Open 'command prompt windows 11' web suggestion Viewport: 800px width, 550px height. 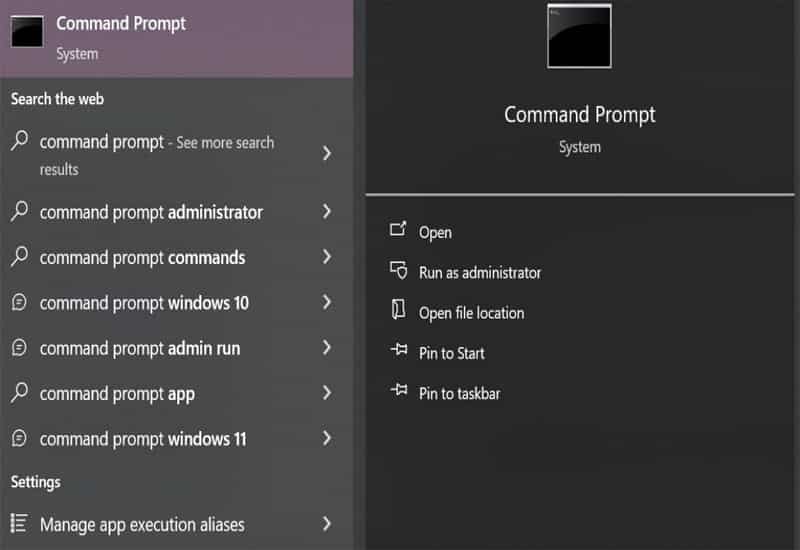[x=143, y=439]
